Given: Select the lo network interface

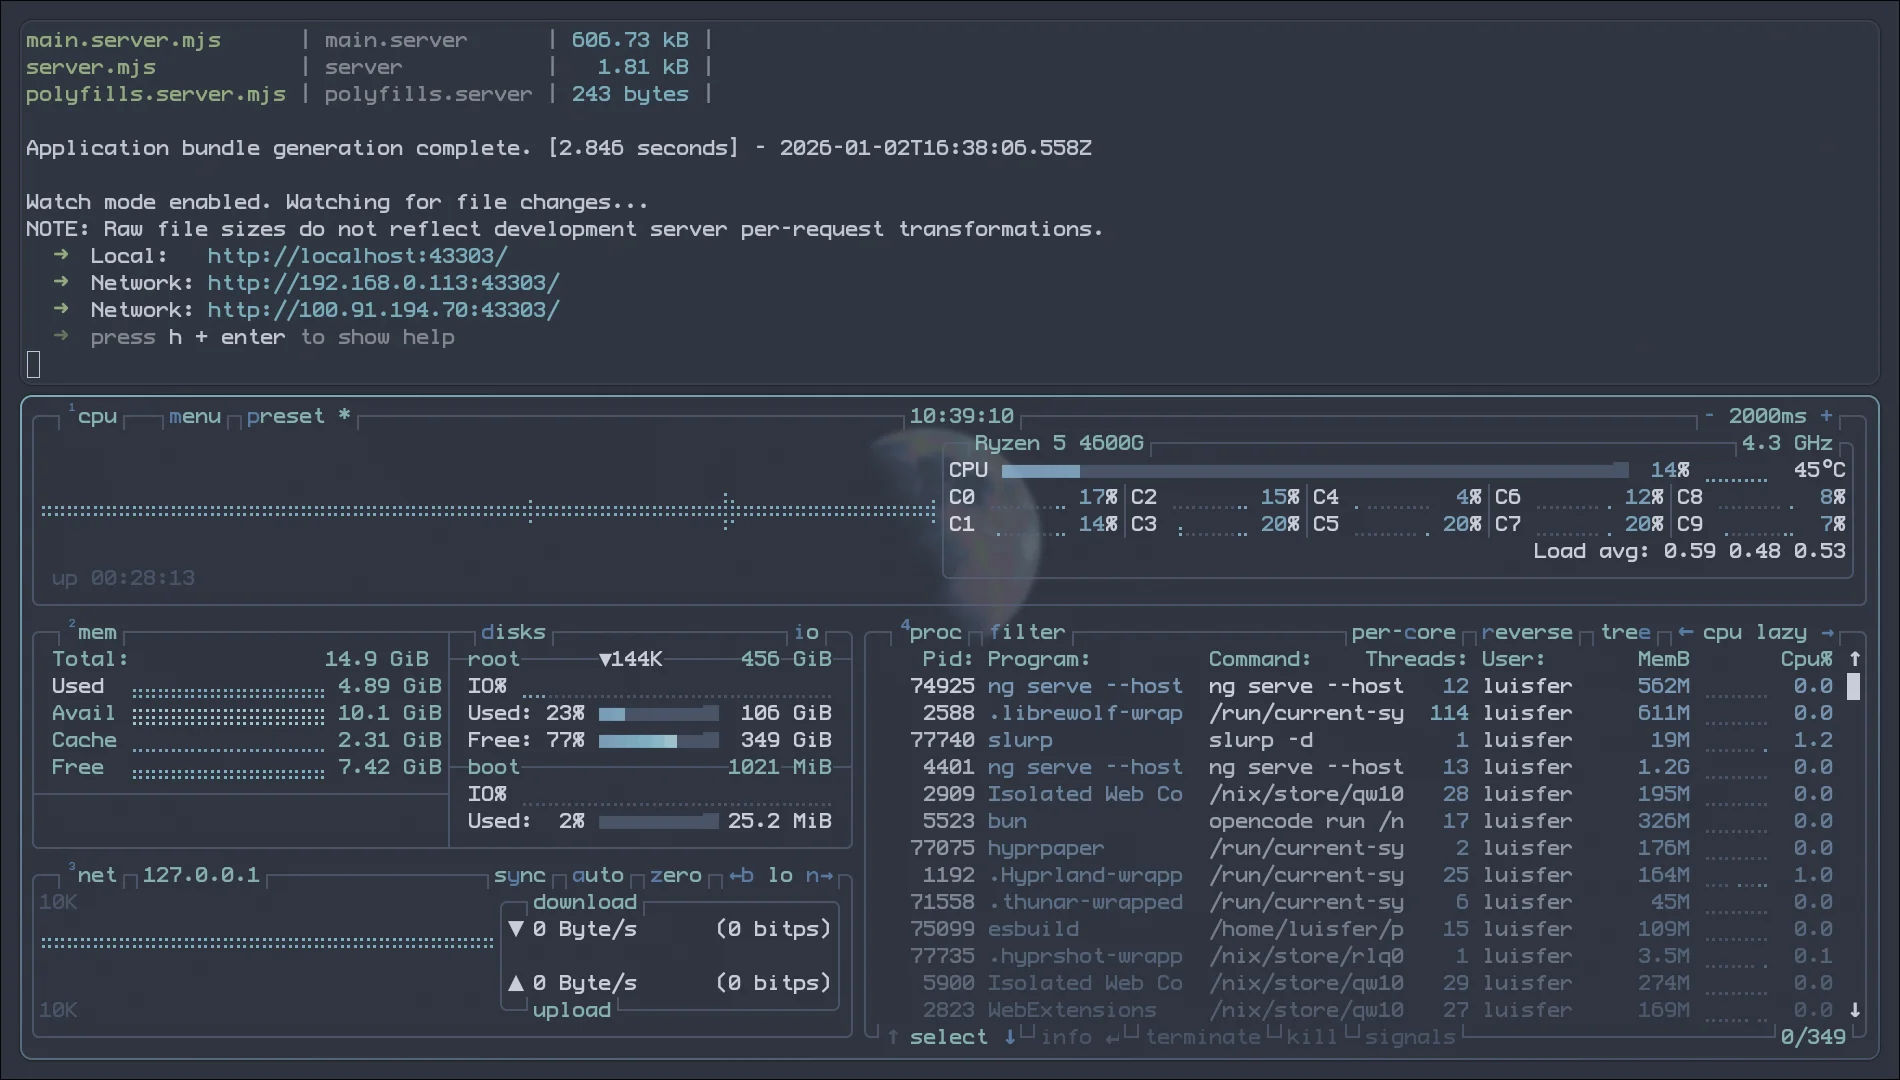Looking at the screenshot, I should click(x=779, y=874).
